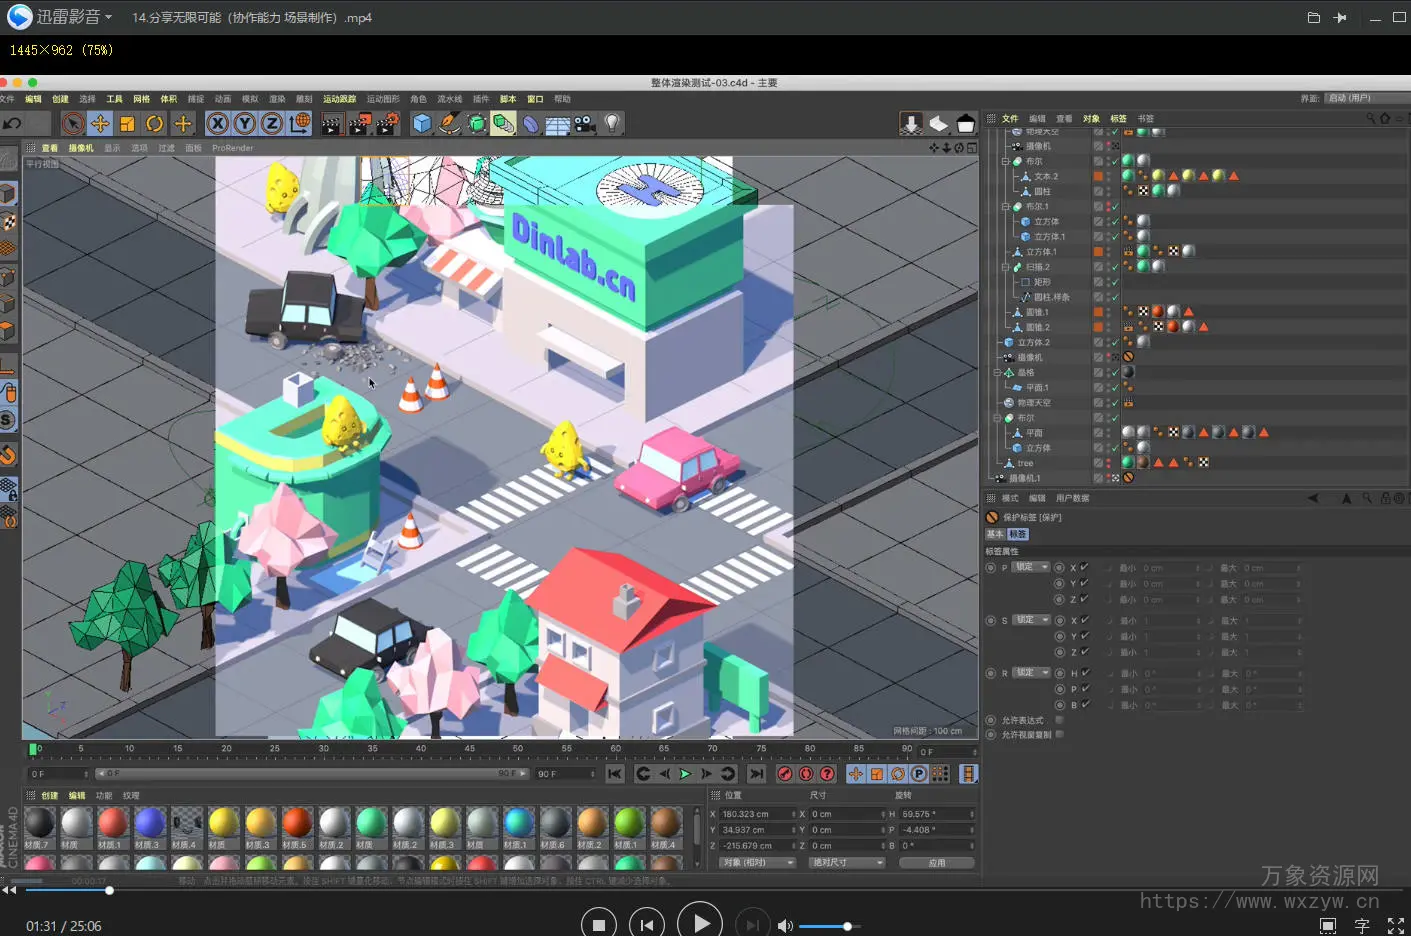Open the 运动跟踪 menu

click(339, 99)
